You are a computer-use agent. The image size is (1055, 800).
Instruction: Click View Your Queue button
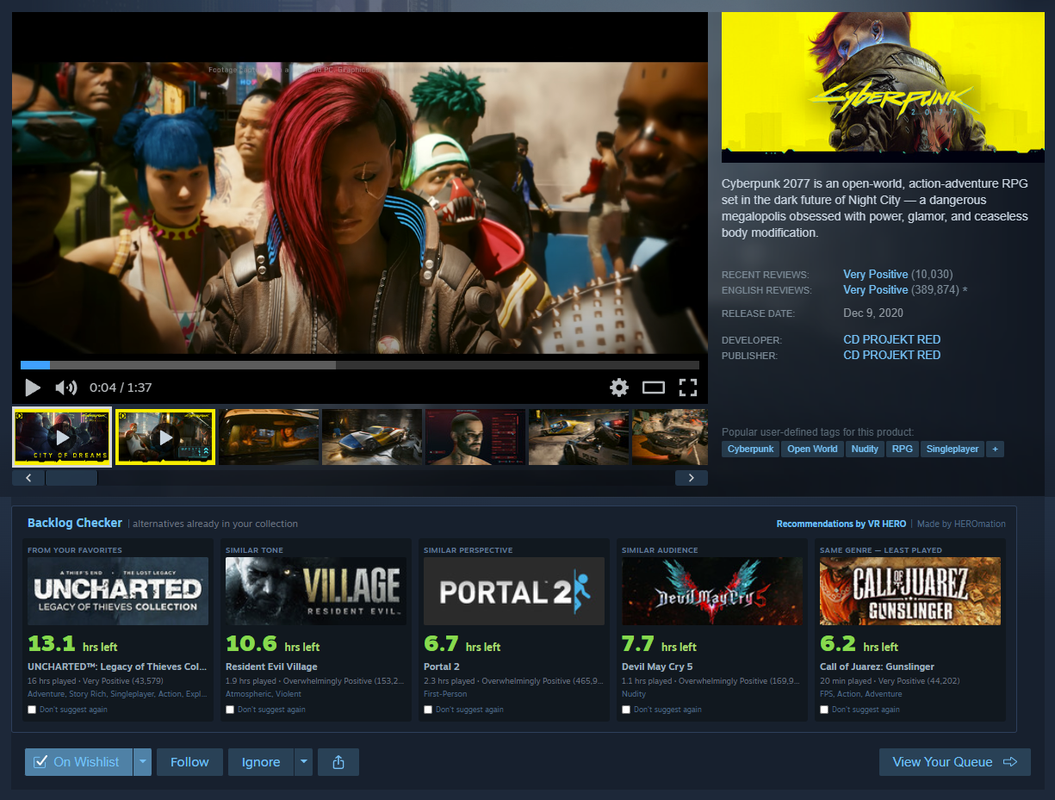point(955,762)
